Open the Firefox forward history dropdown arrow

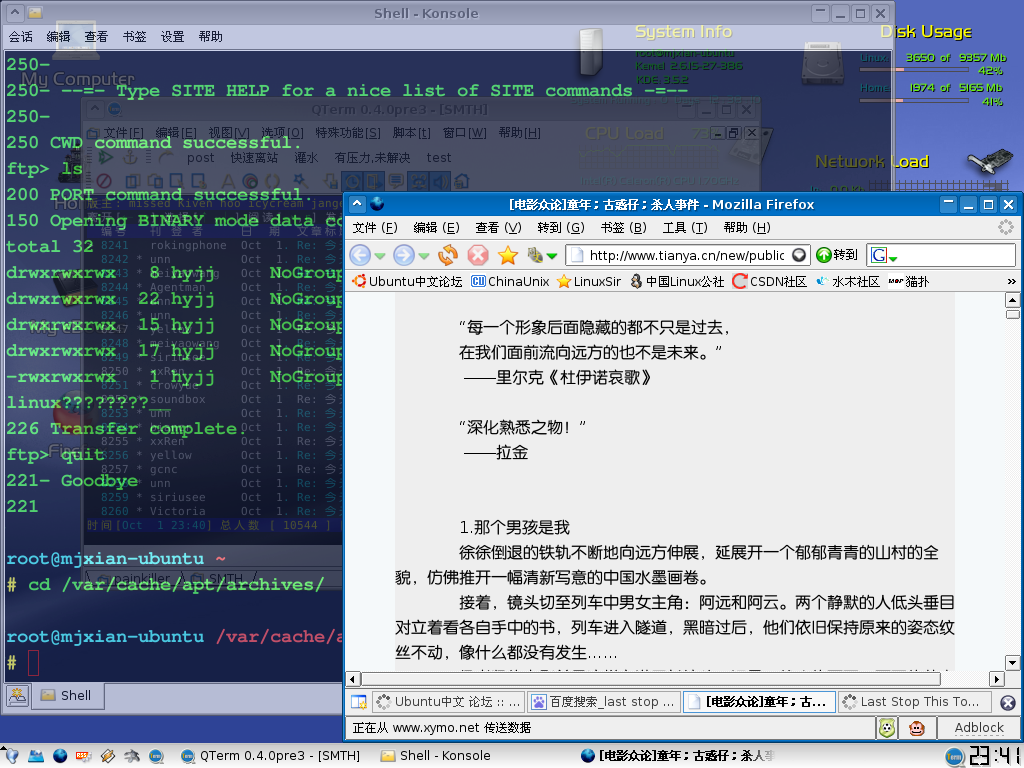[x=423, y=256]
